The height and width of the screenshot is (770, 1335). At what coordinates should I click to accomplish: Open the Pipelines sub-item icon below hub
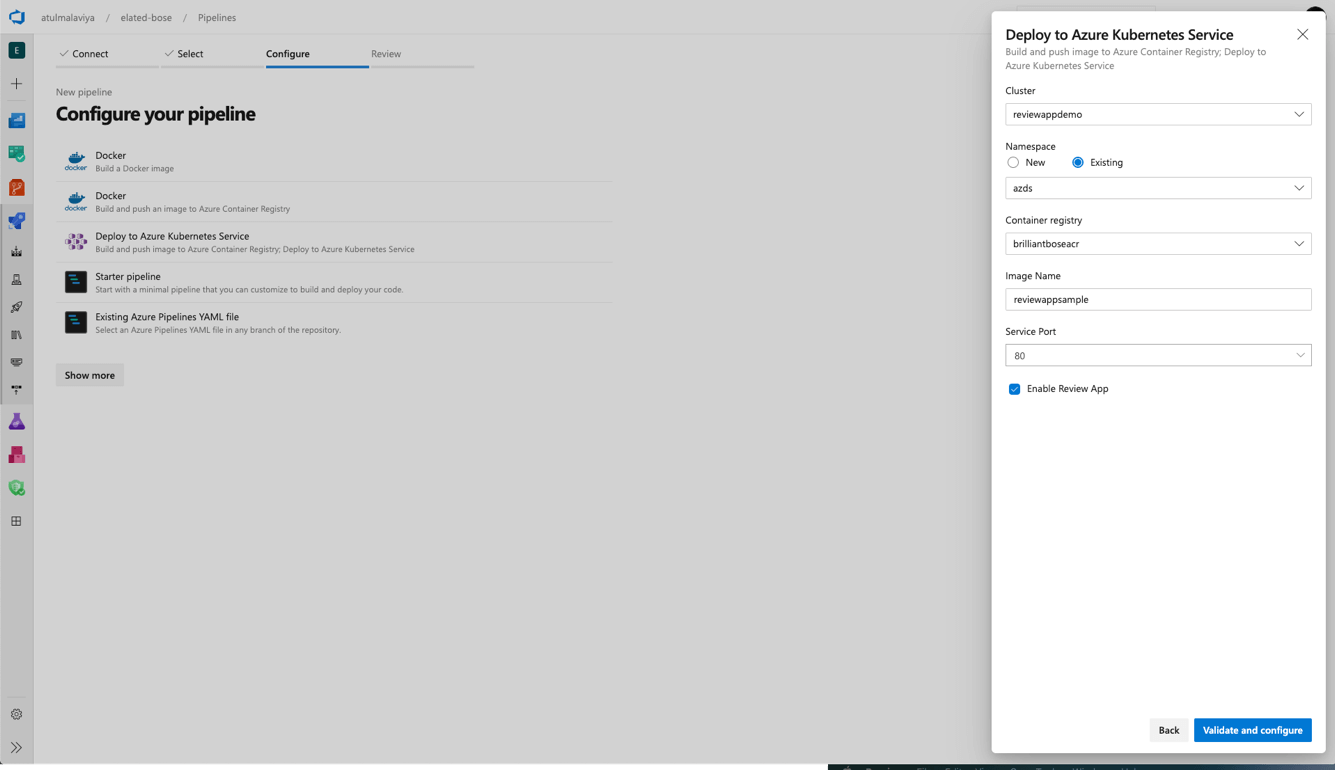click(17, 252)
